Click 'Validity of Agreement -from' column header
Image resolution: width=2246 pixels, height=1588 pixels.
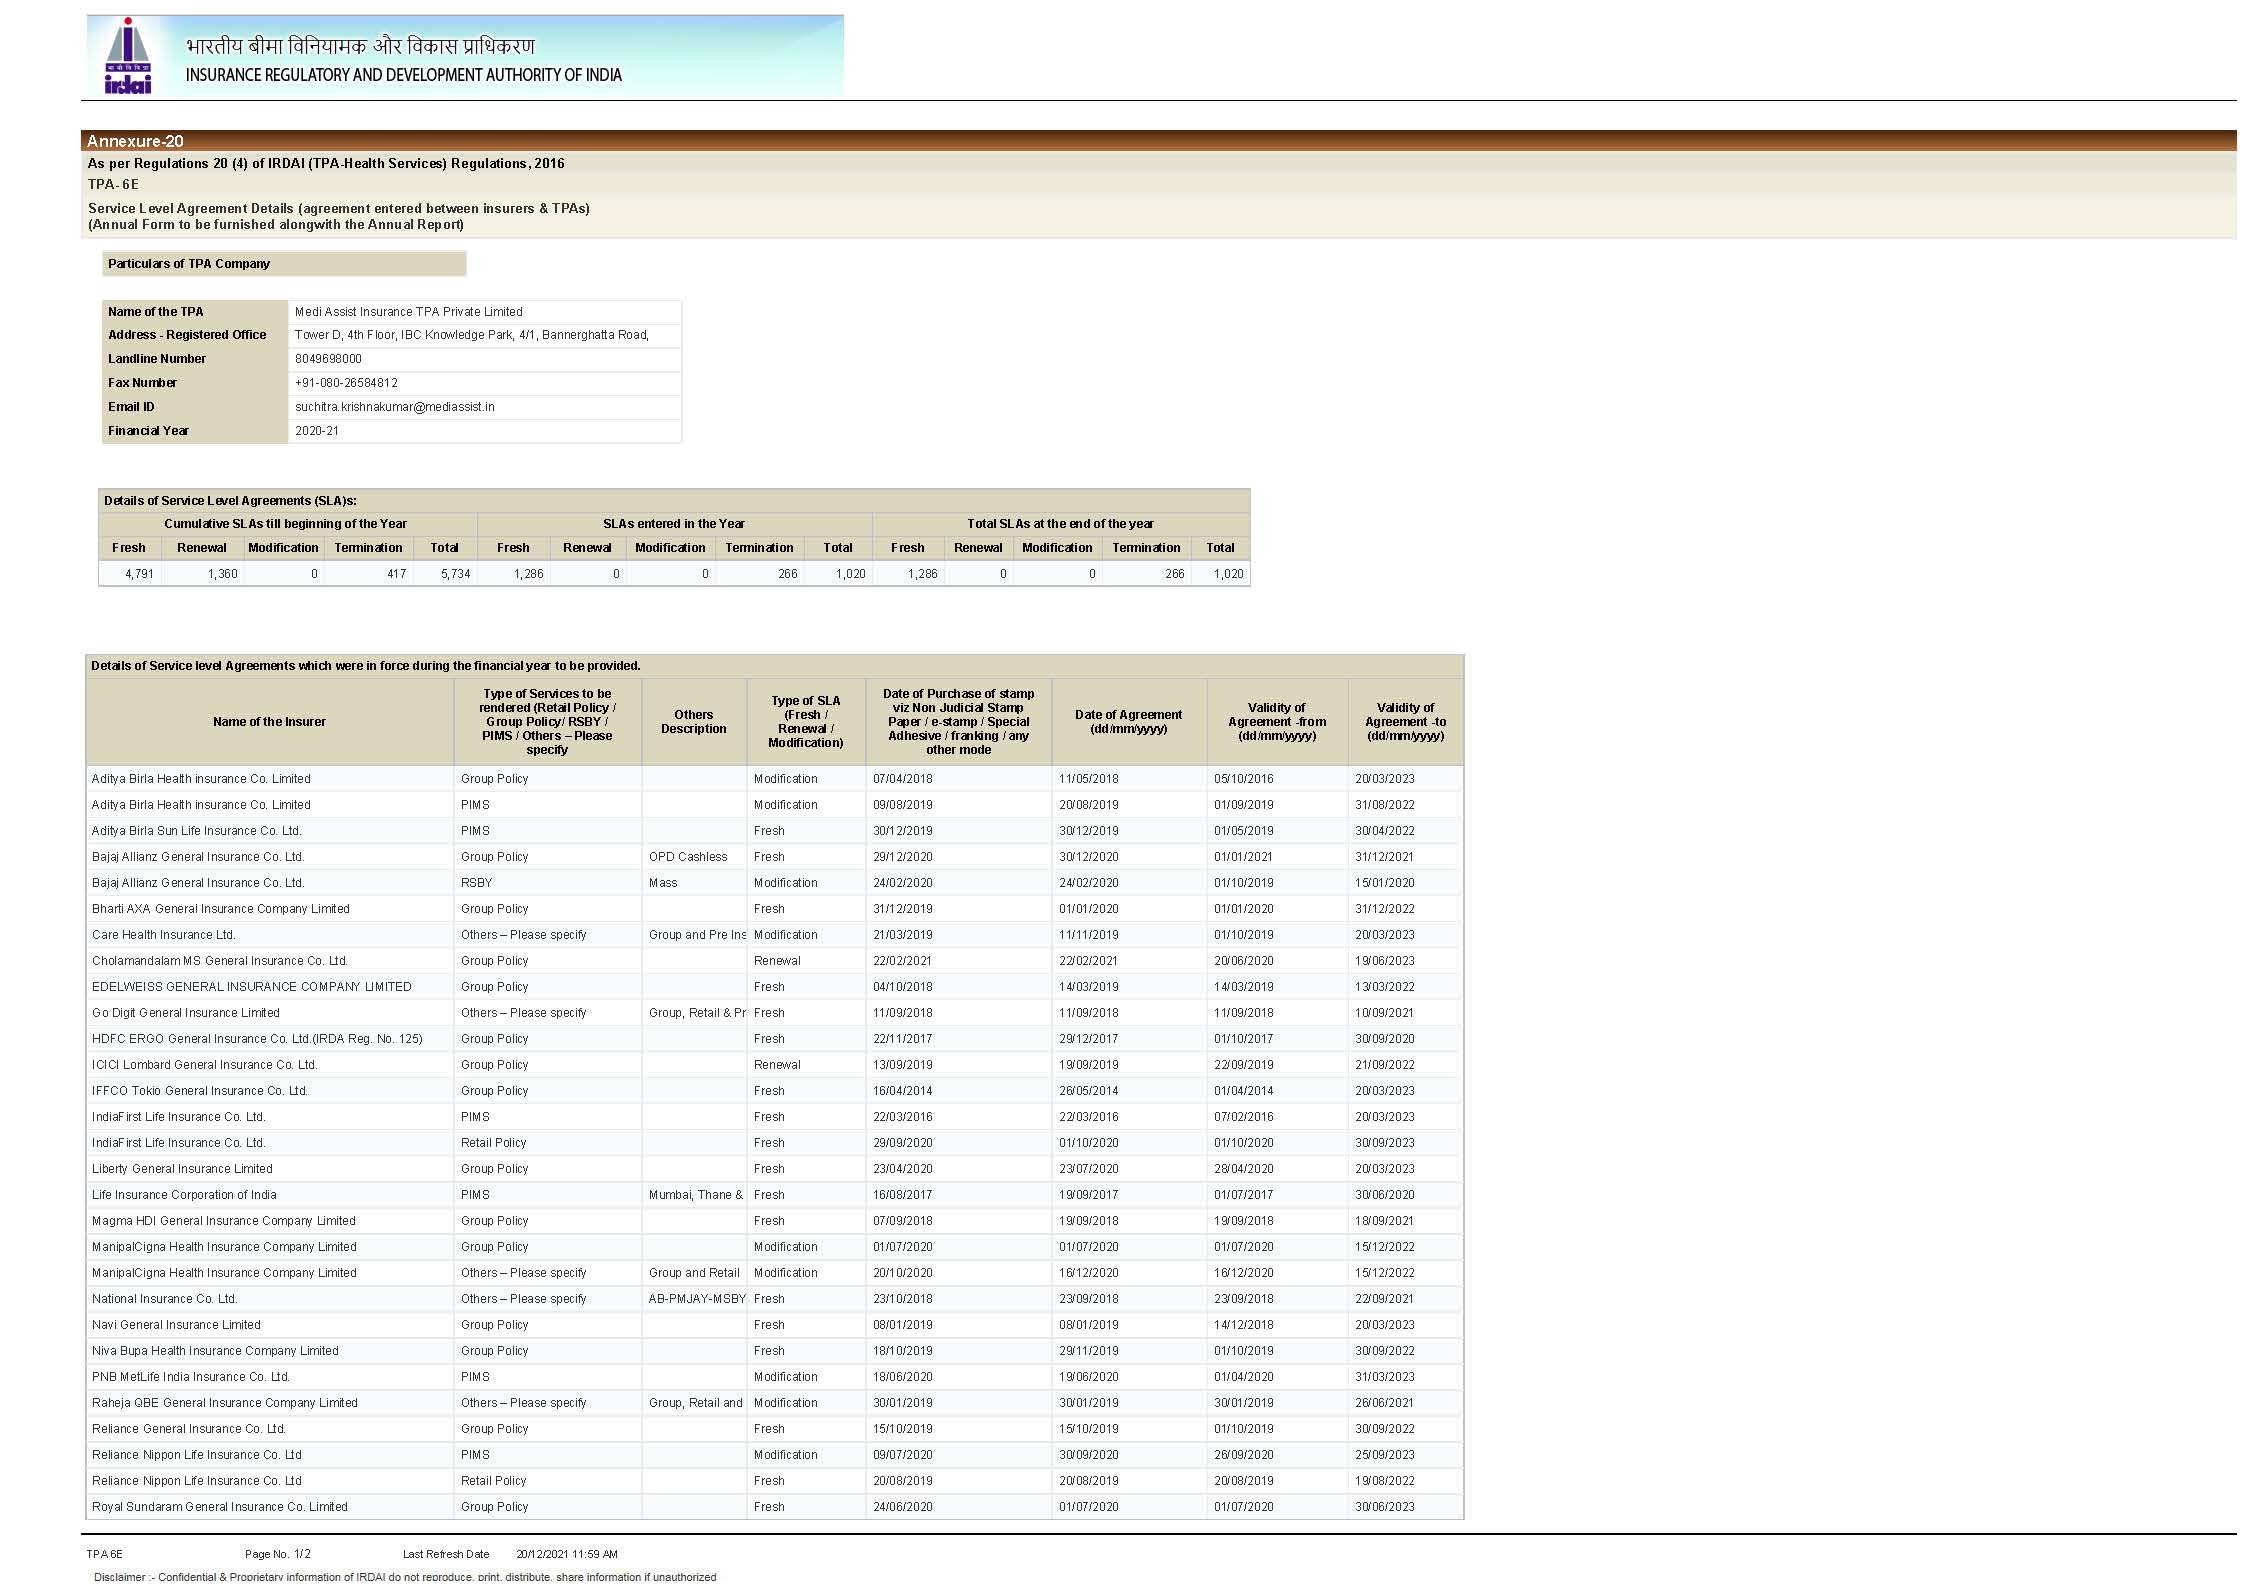click(x=1276, y=722)
